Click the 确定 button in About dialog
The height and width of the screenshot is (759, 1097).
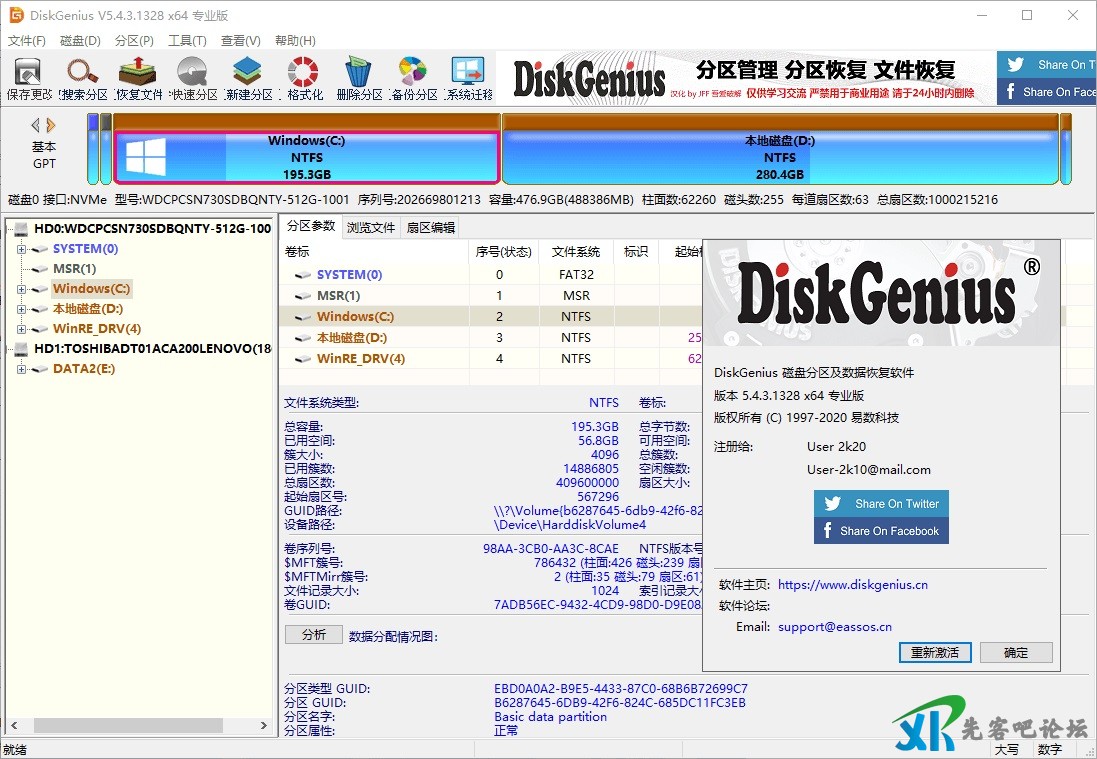point(1016,652)
